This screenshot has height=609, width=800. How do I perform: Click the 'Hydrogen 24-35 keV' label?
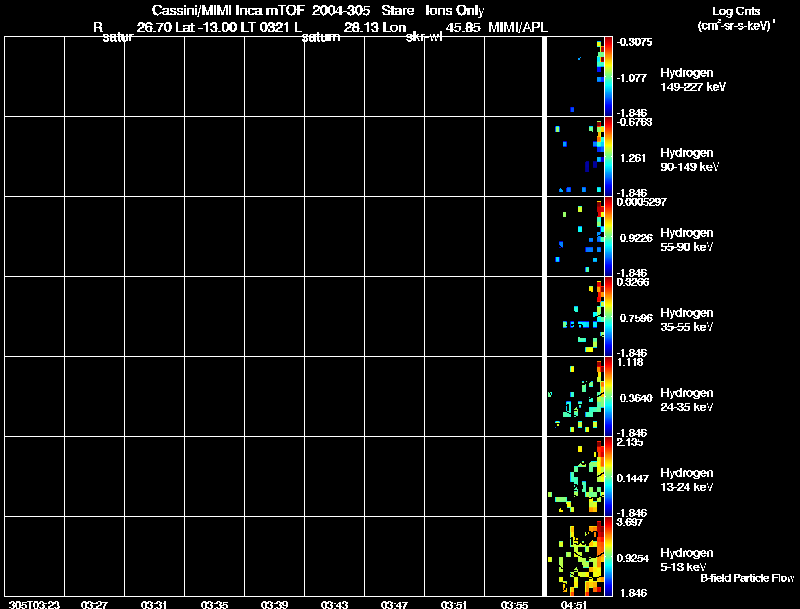point(687,400)
